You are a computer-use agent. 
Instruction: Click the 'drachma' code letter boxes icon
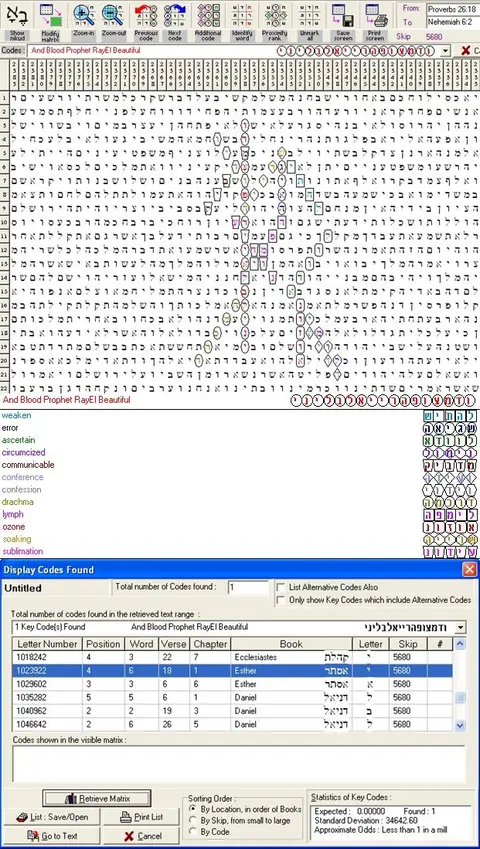pyautogui.click(x=450, y=502)
